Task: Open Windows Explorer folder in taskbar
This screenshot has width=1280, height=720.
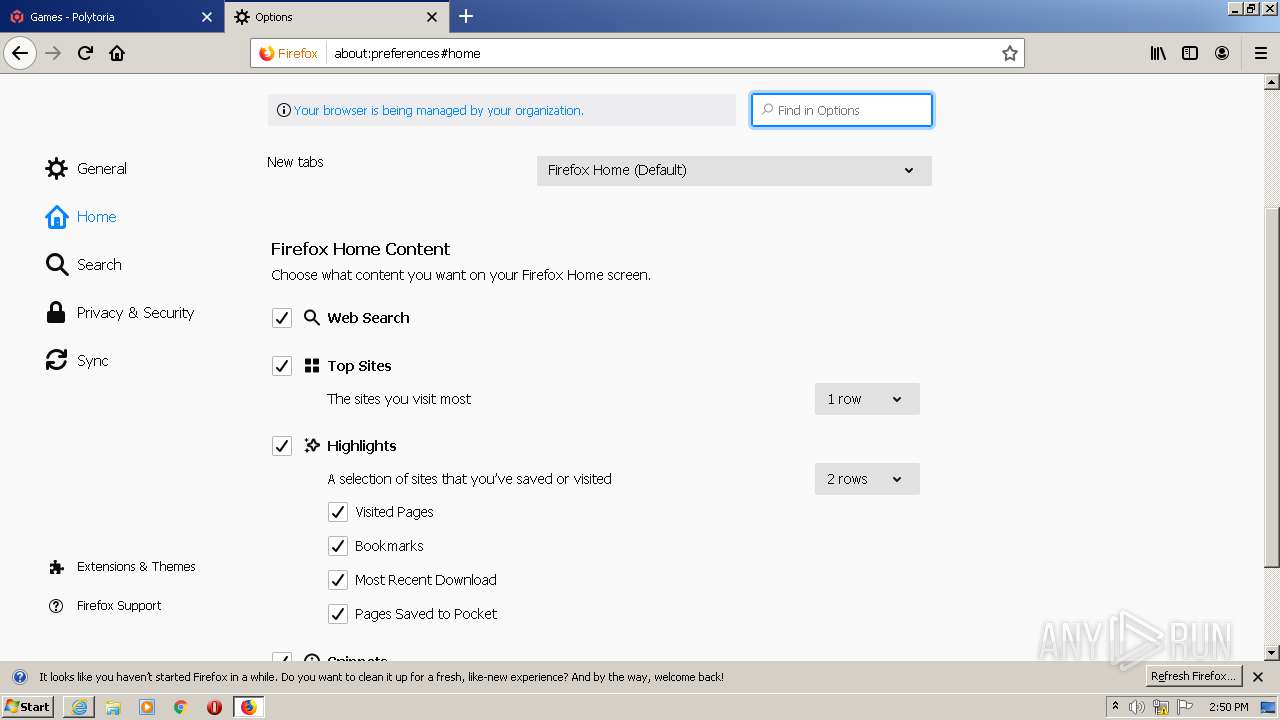Action: pos(113,707)
